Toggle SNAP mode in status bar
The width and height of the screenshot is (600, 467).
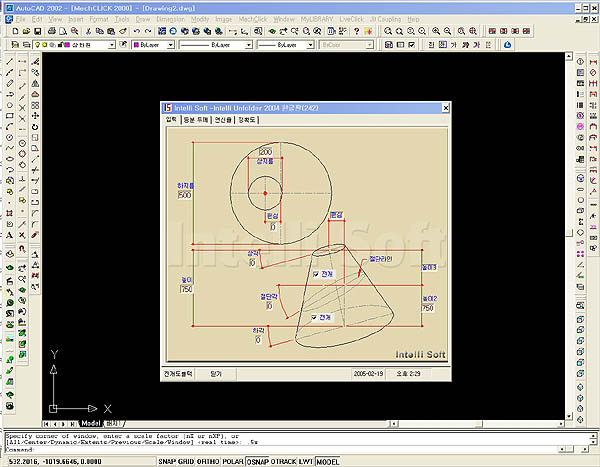(x=167, y=461)
